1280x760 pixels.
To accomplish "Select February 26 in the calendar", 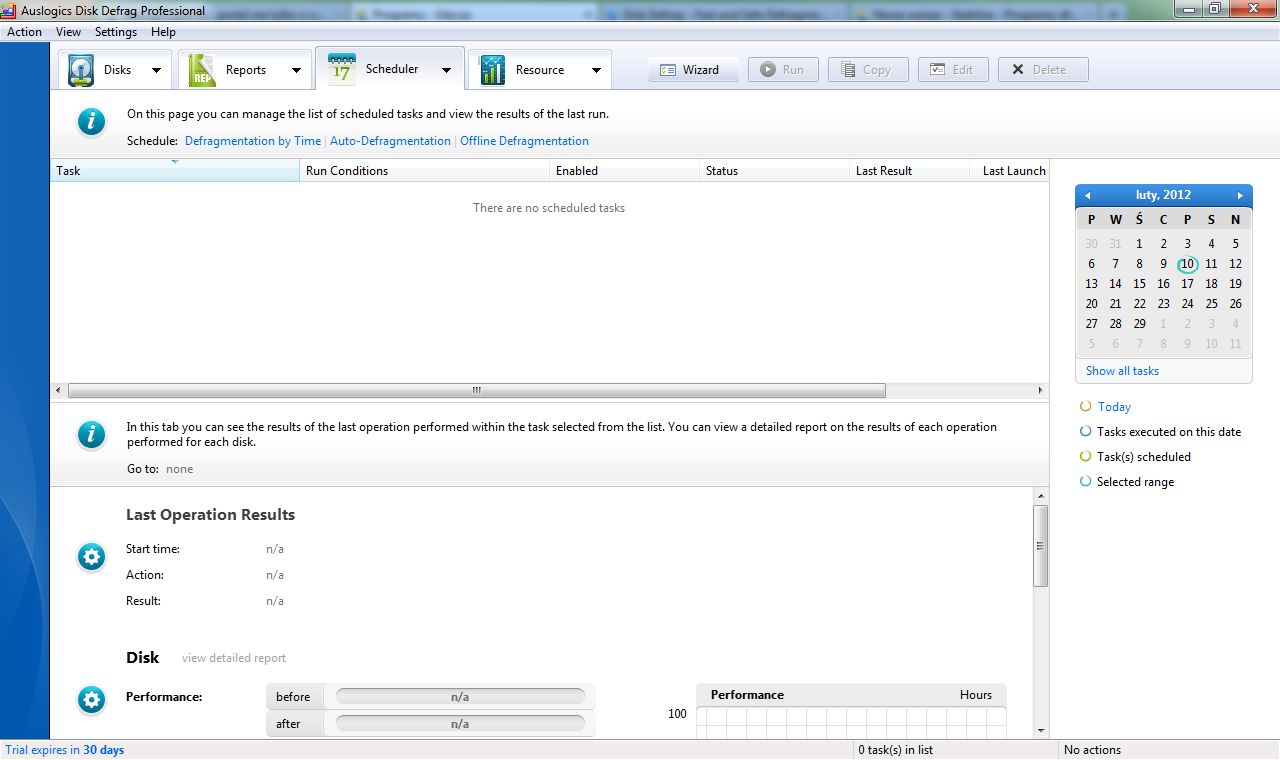I will [x=1235, y=304].
